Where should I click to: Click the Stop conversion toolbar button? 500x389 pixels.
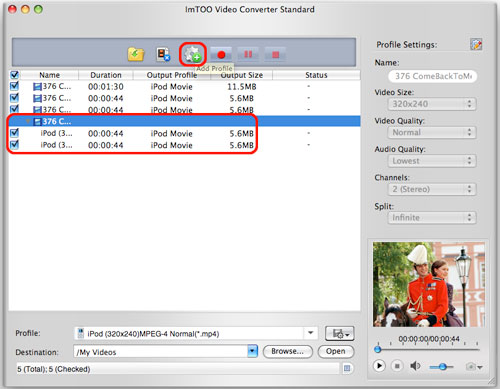[x=275, y=54]
